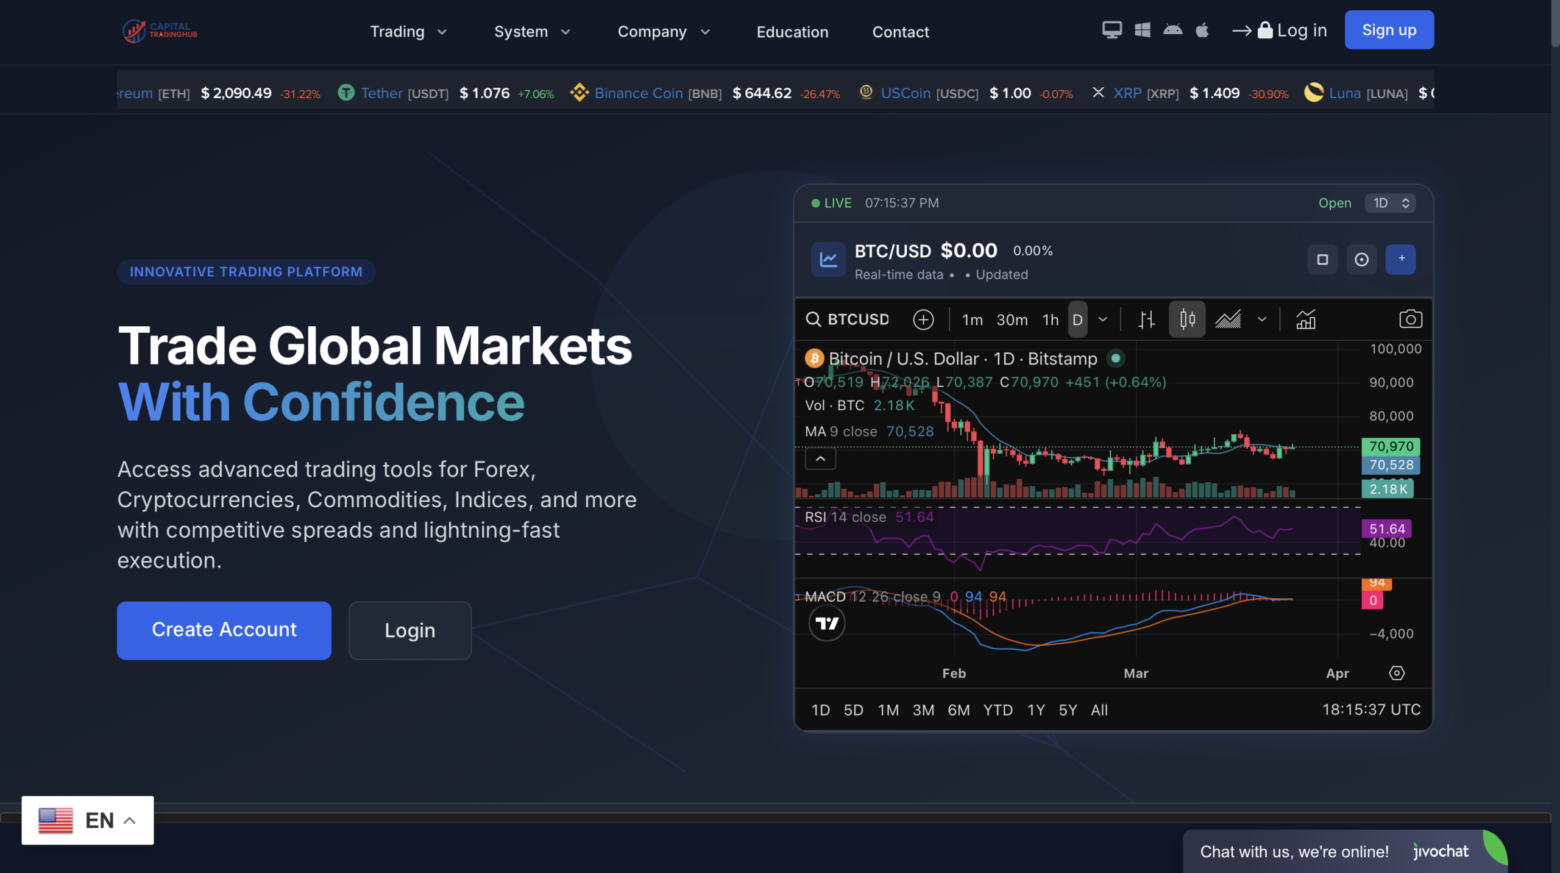Viewport: 1560px width, 873px height.
Task: Click the indicators chart icon near compare
Action: [x=1306, y=319]
